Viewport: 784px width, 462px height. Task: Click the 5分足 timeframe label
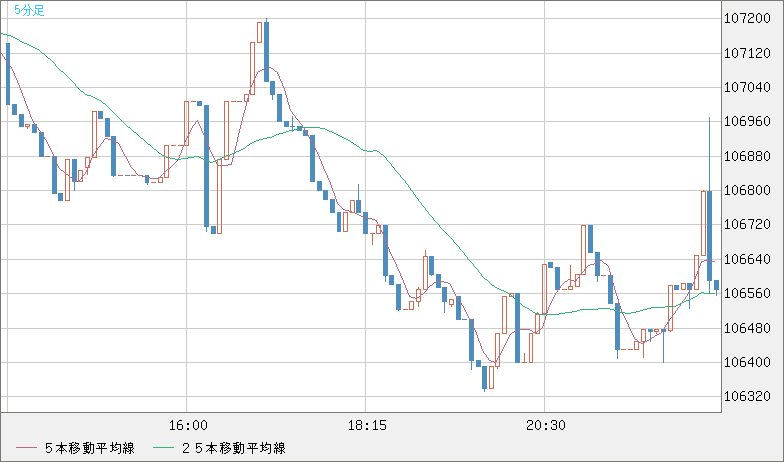click(29, 10)
